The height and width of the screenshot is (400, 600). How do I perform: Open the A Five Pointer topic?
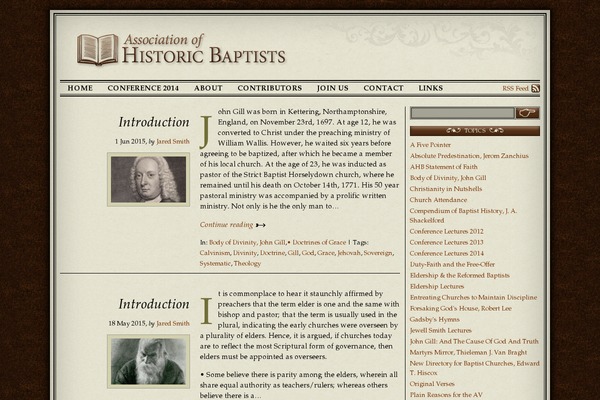click(x=430, y=145)
